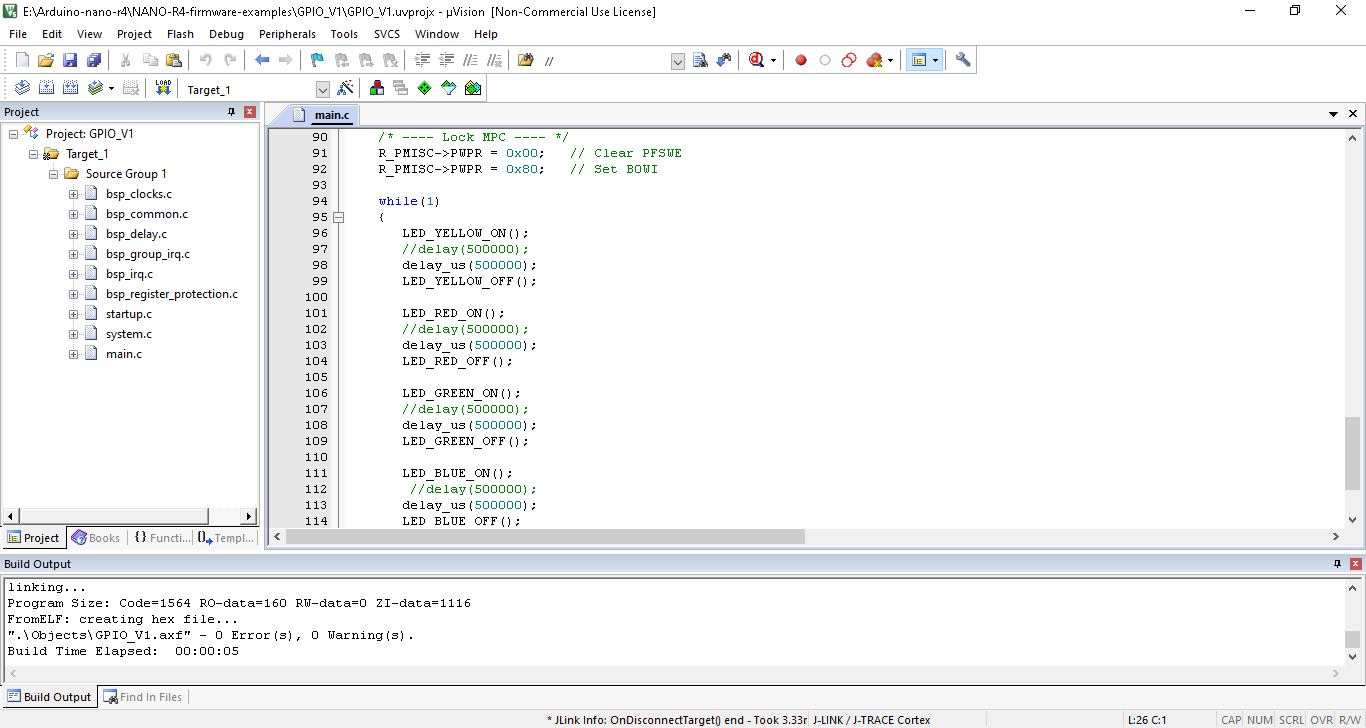
Task: Open the Target_1 selection dropdown
Action: (322, 89)
